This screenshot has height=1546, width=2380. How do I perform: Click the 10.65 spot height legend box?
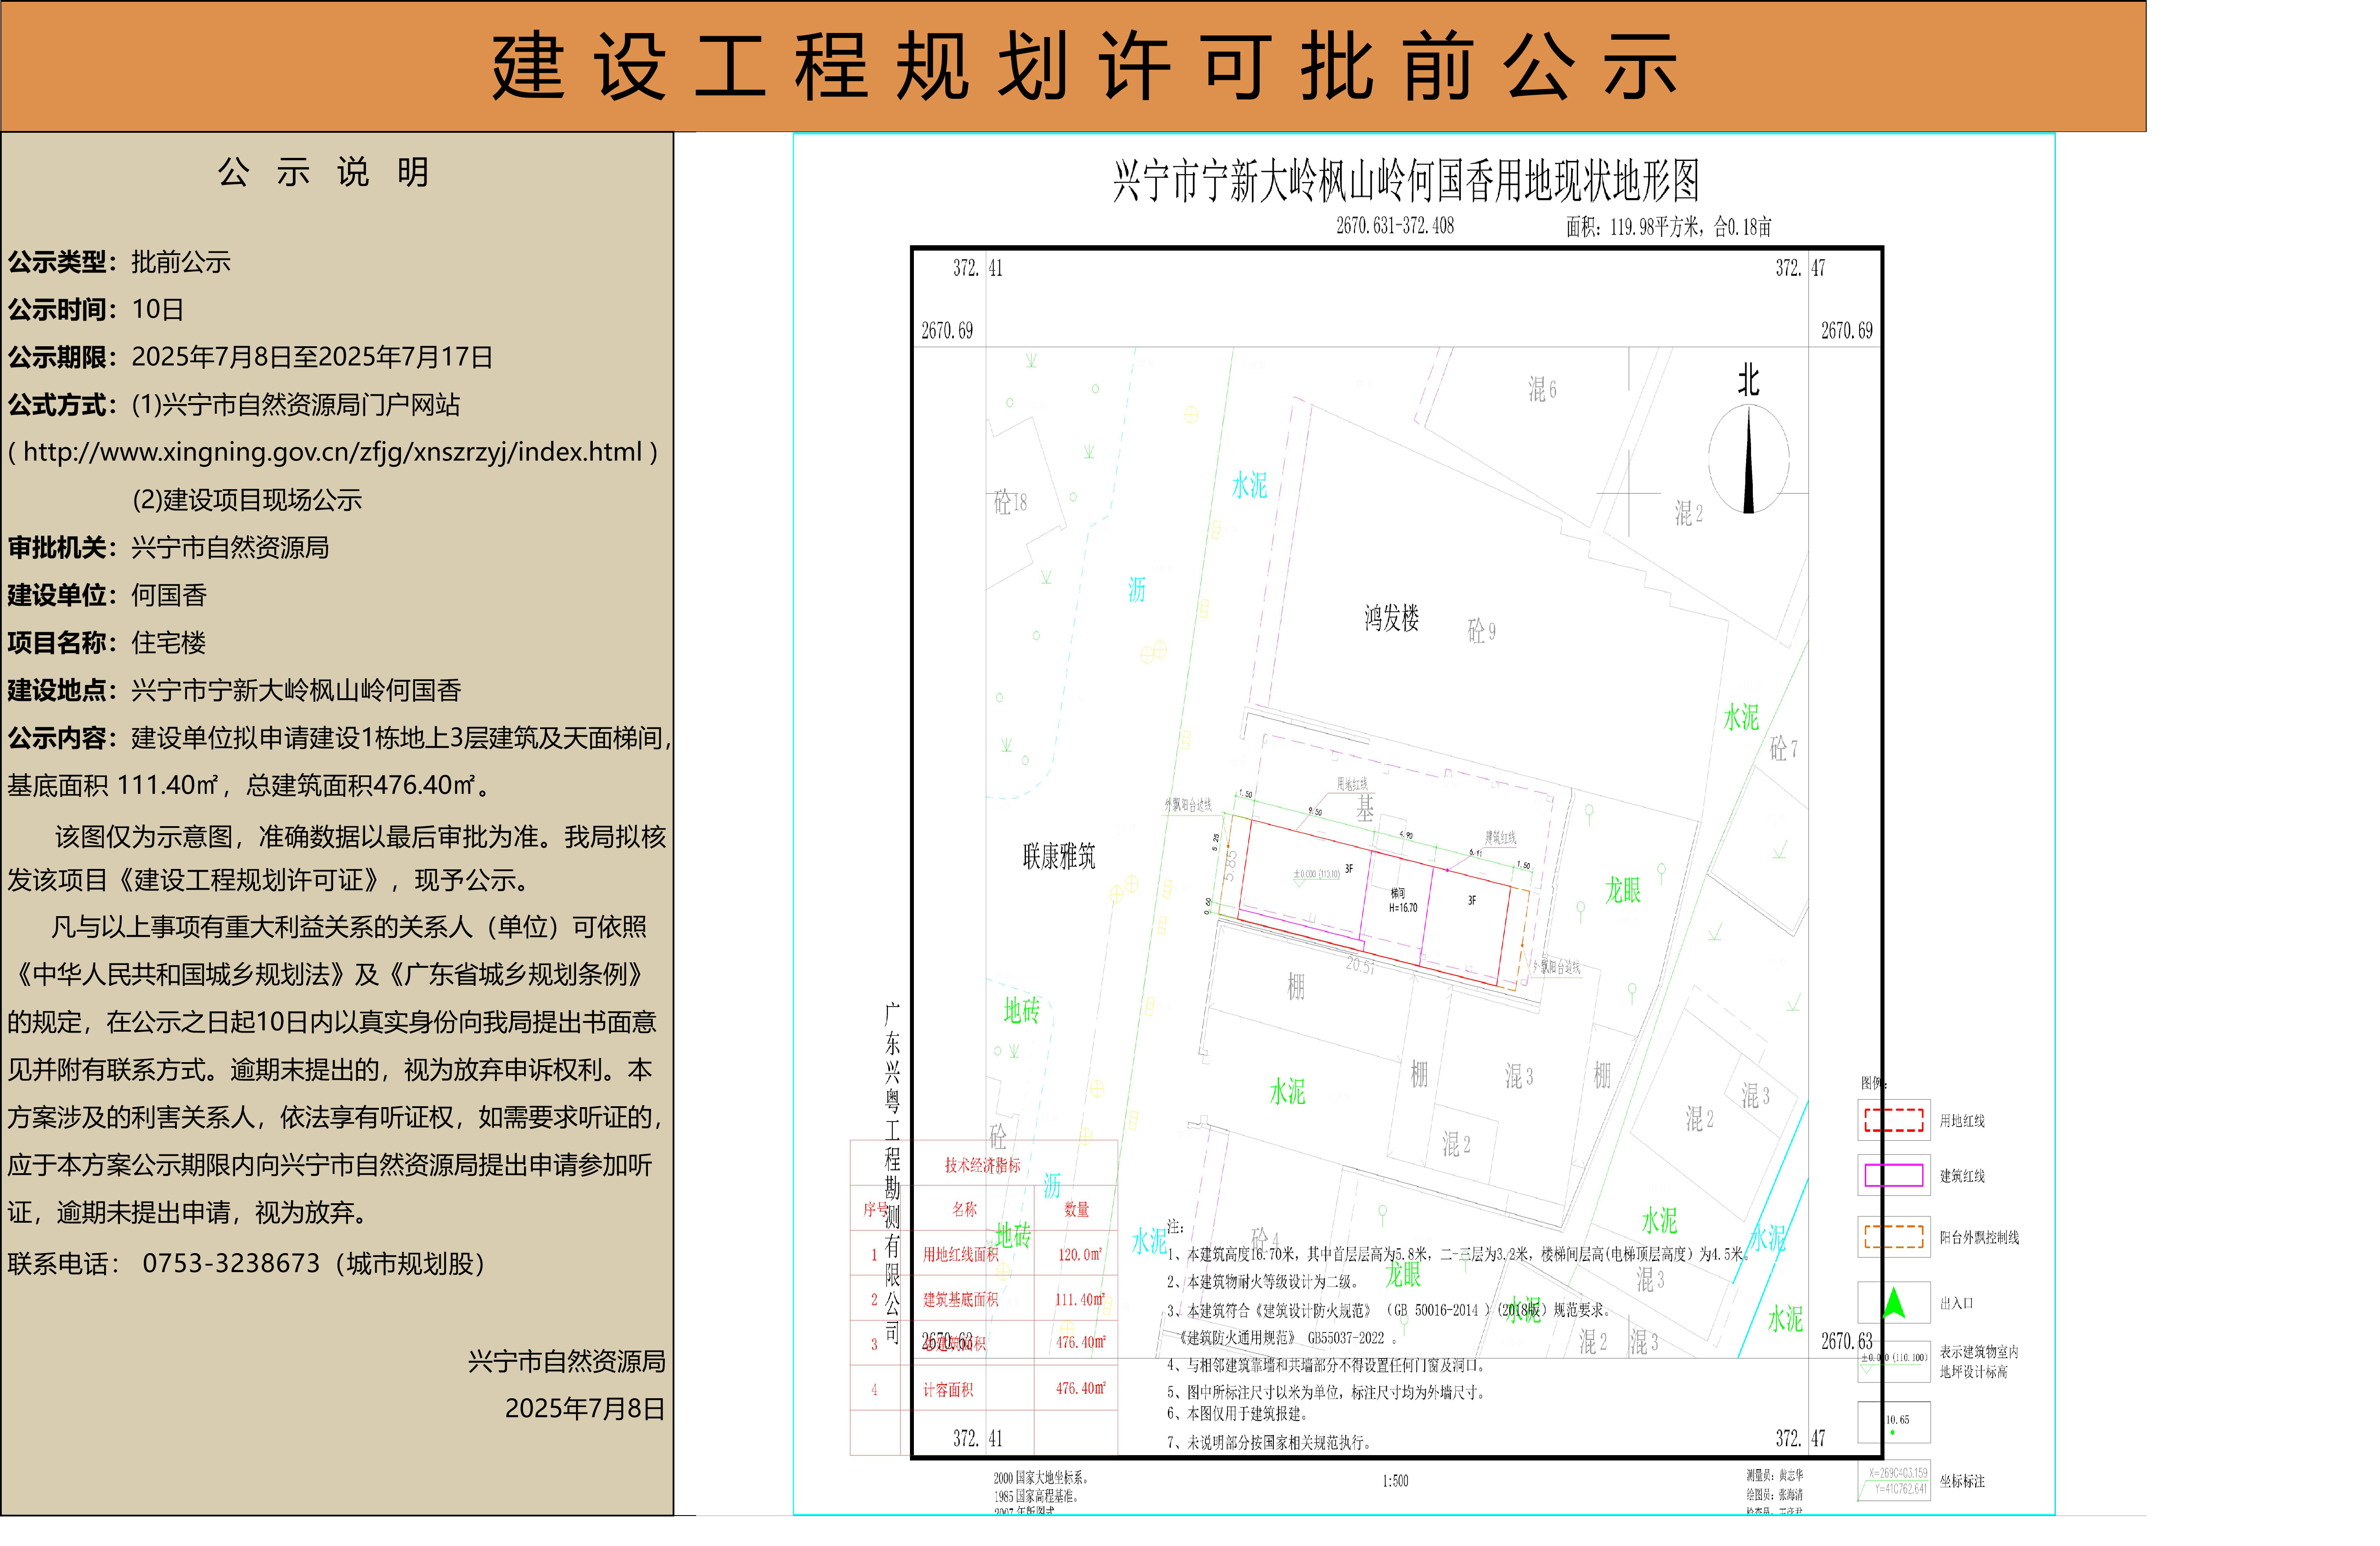[1893, 1422]
